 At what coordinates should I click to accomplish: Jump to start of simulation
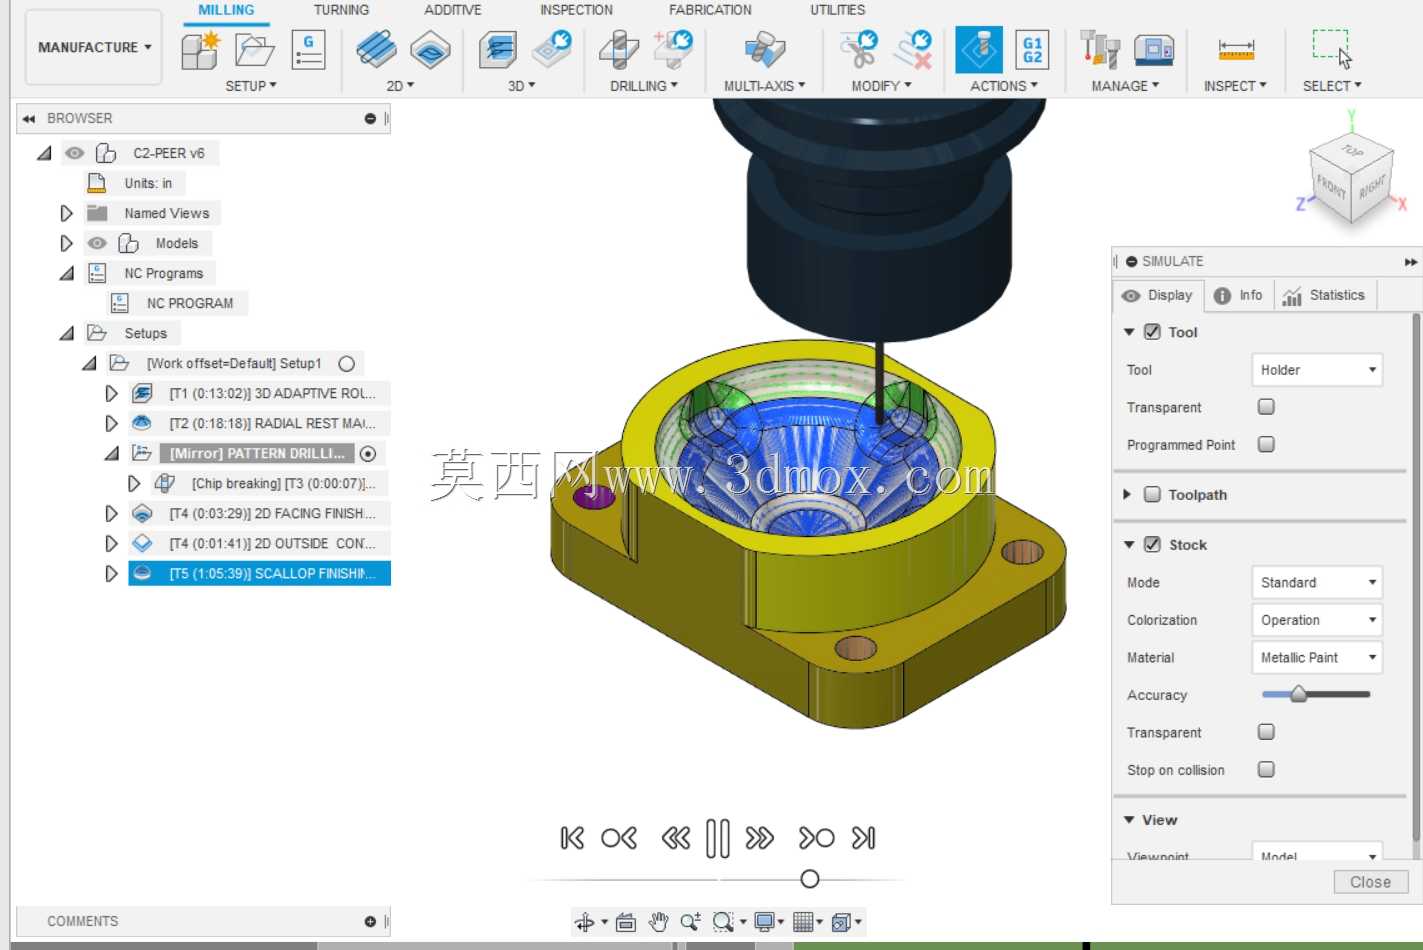(572, 838)
